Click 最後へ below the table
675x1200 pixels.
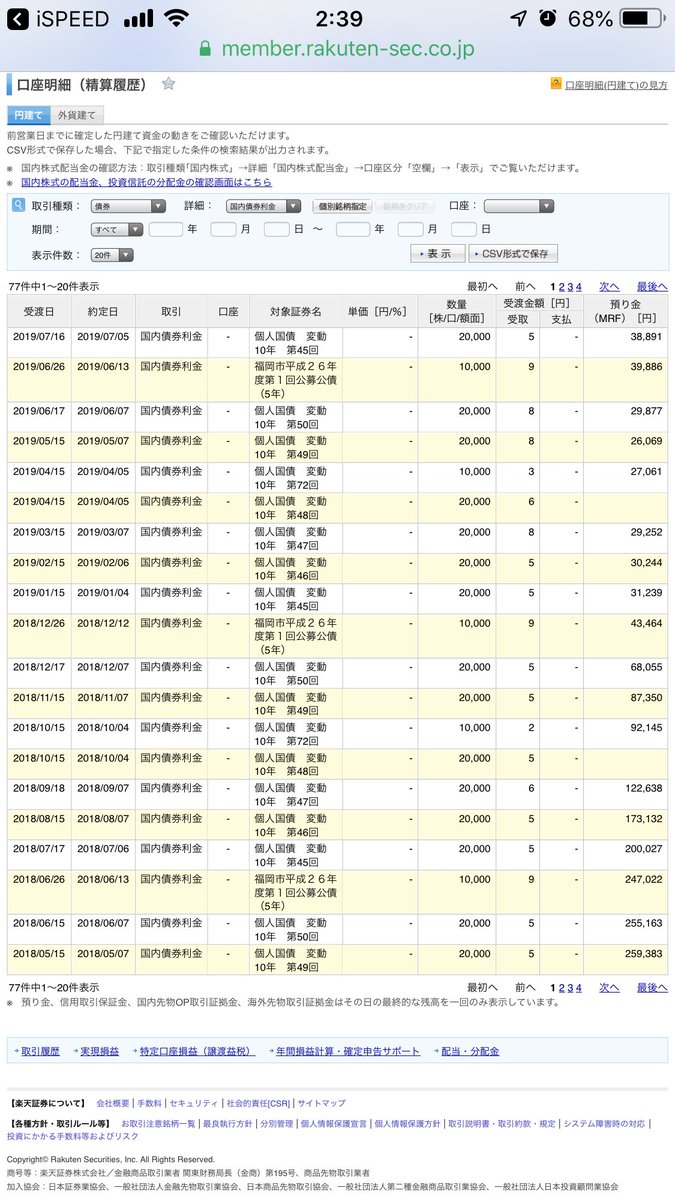(652, 987)
